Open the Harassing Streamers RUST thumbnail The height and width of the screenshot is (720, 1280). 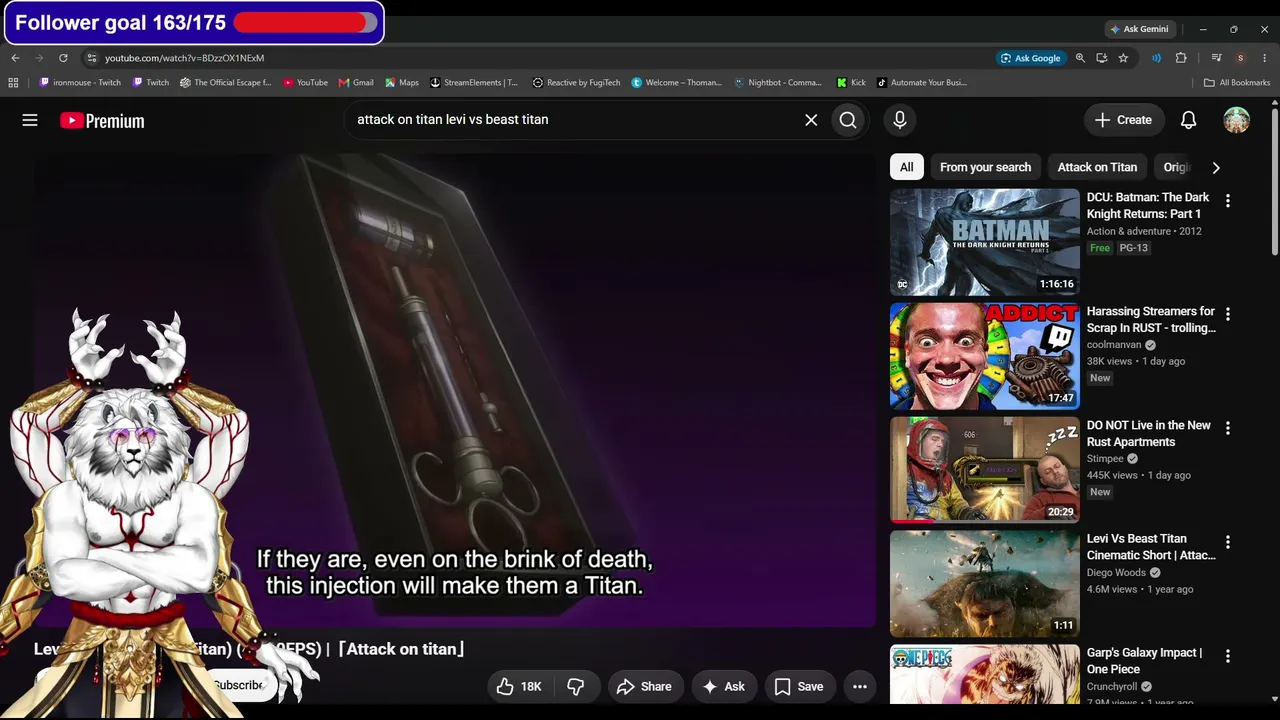pyautogui.click(x=985, y=356)
